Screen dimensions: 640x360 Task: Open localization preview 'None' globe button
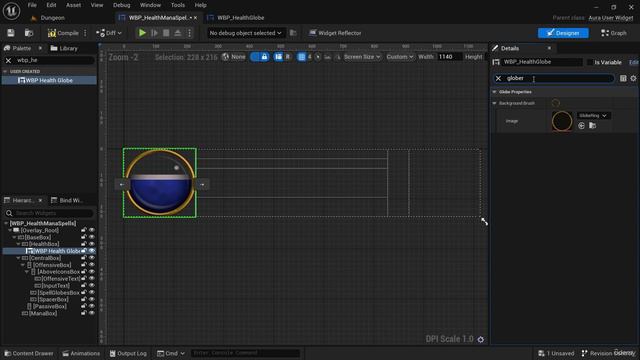click(234, 57)
